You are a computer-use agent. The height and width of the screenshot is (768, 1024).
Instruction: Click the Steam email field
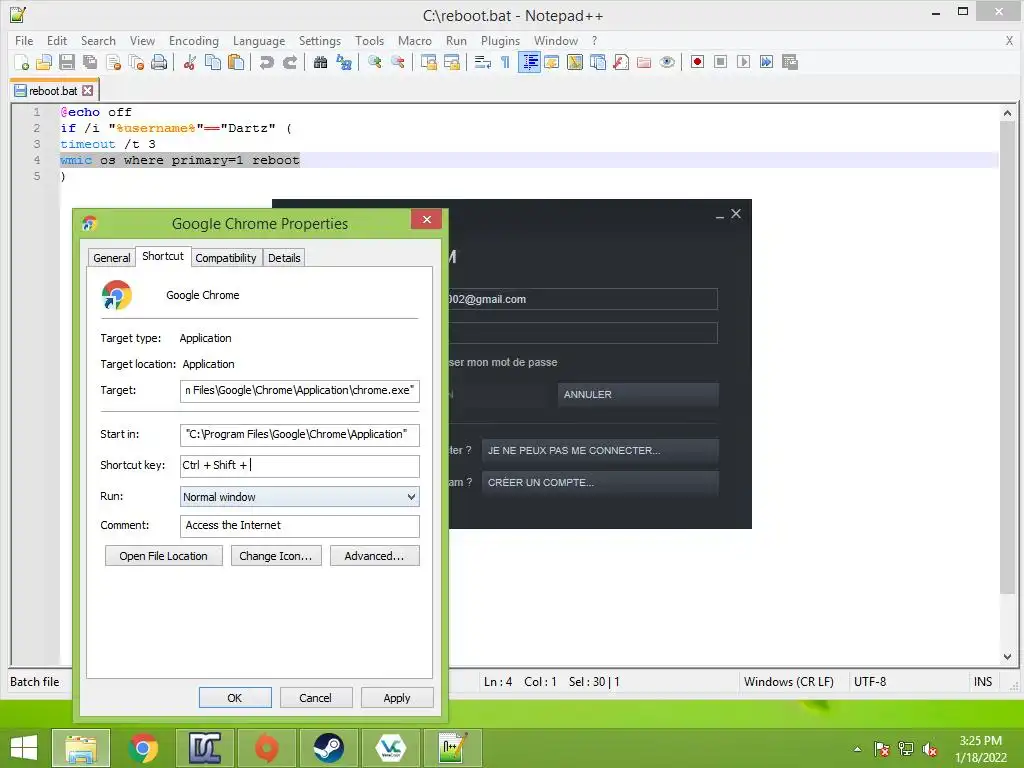pos(583,299)
